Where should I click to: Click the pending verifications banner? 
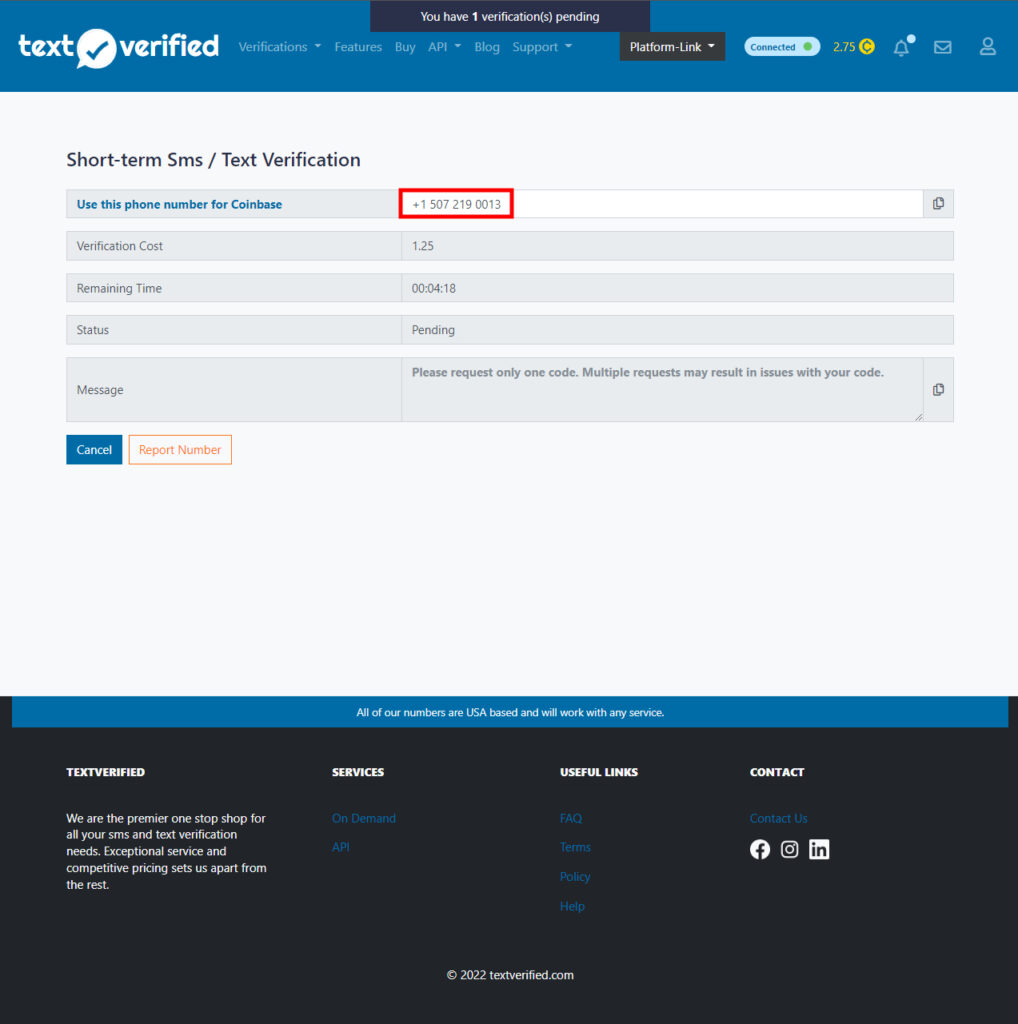click(x=509, y=16)
